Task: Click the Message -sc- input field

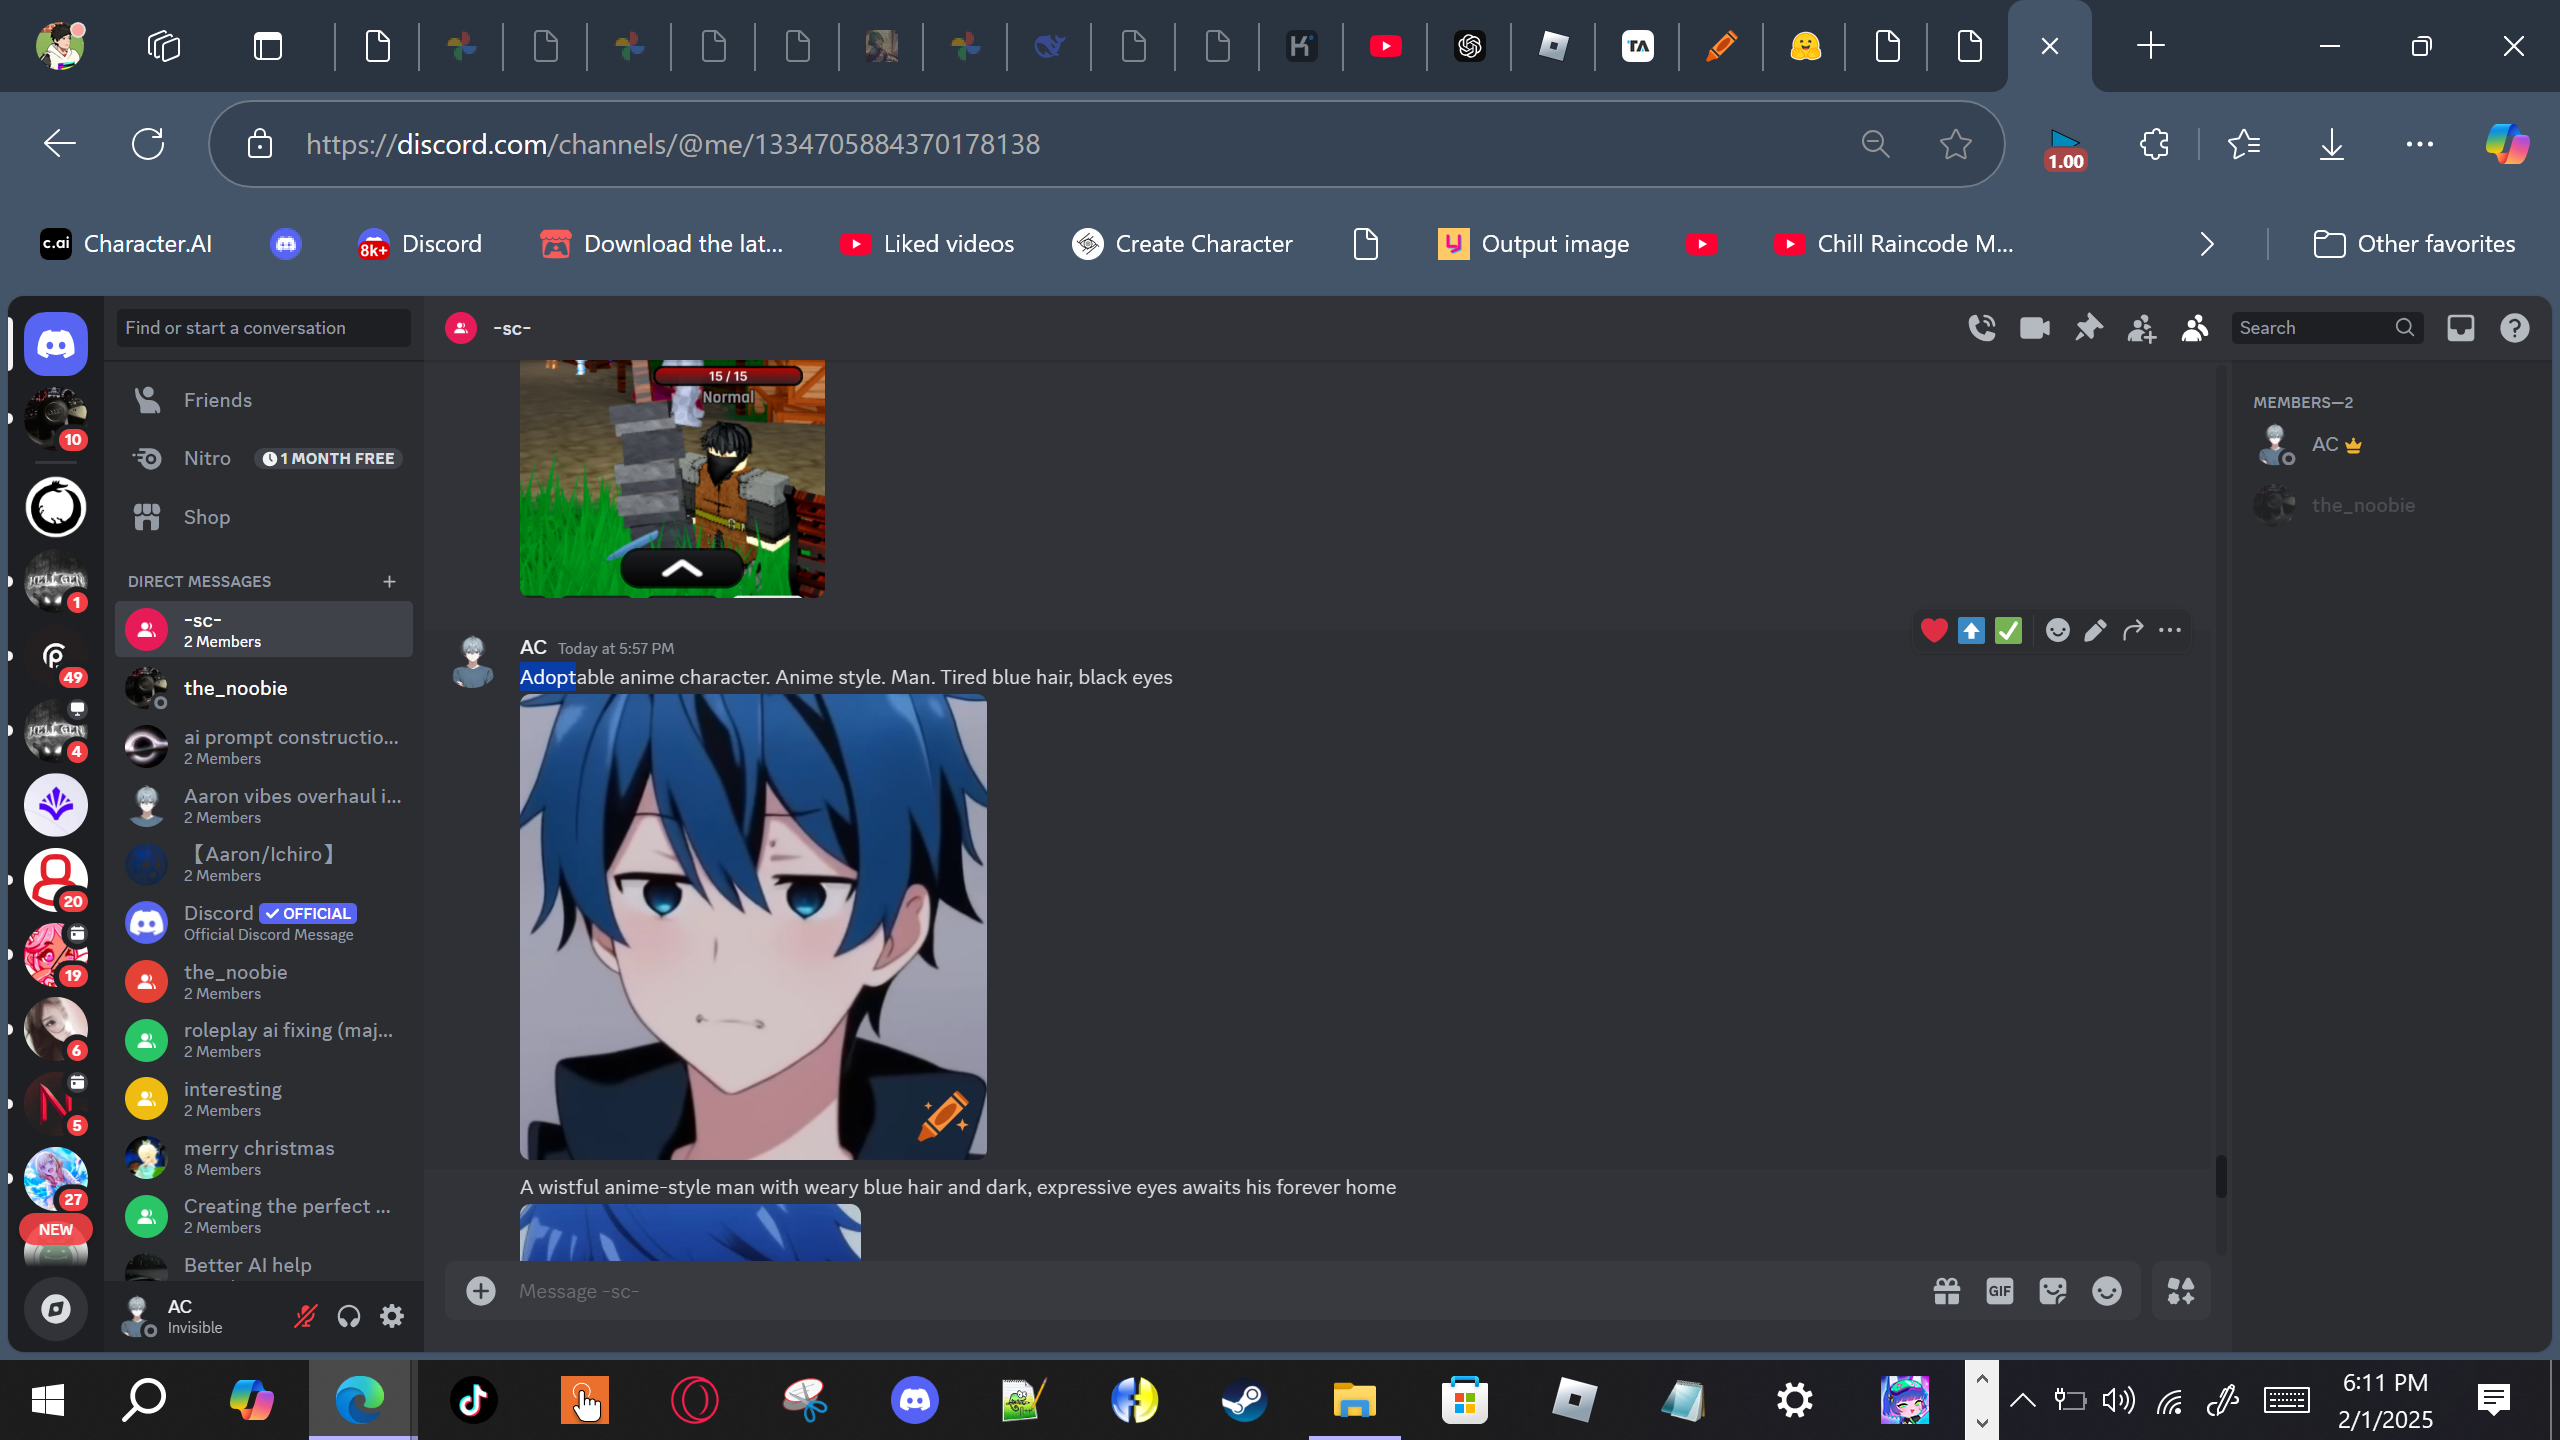Action: click(1200, 1291)
